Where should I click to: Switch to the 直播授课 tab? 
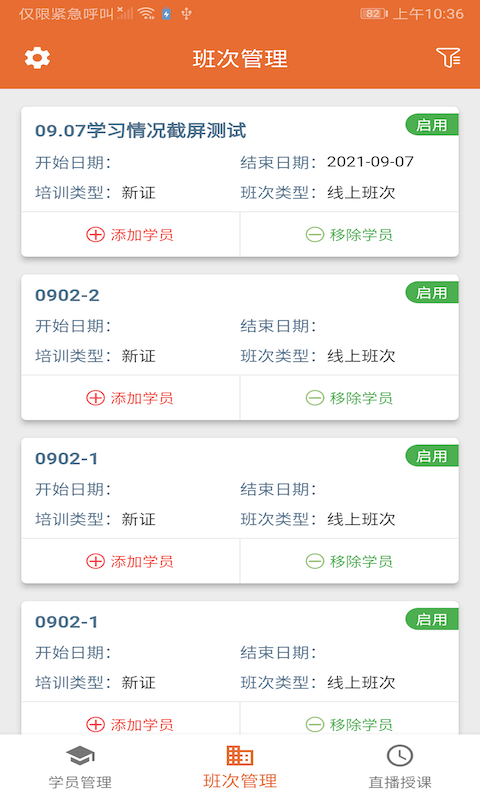pyautogui.click(x=400, y=767)
